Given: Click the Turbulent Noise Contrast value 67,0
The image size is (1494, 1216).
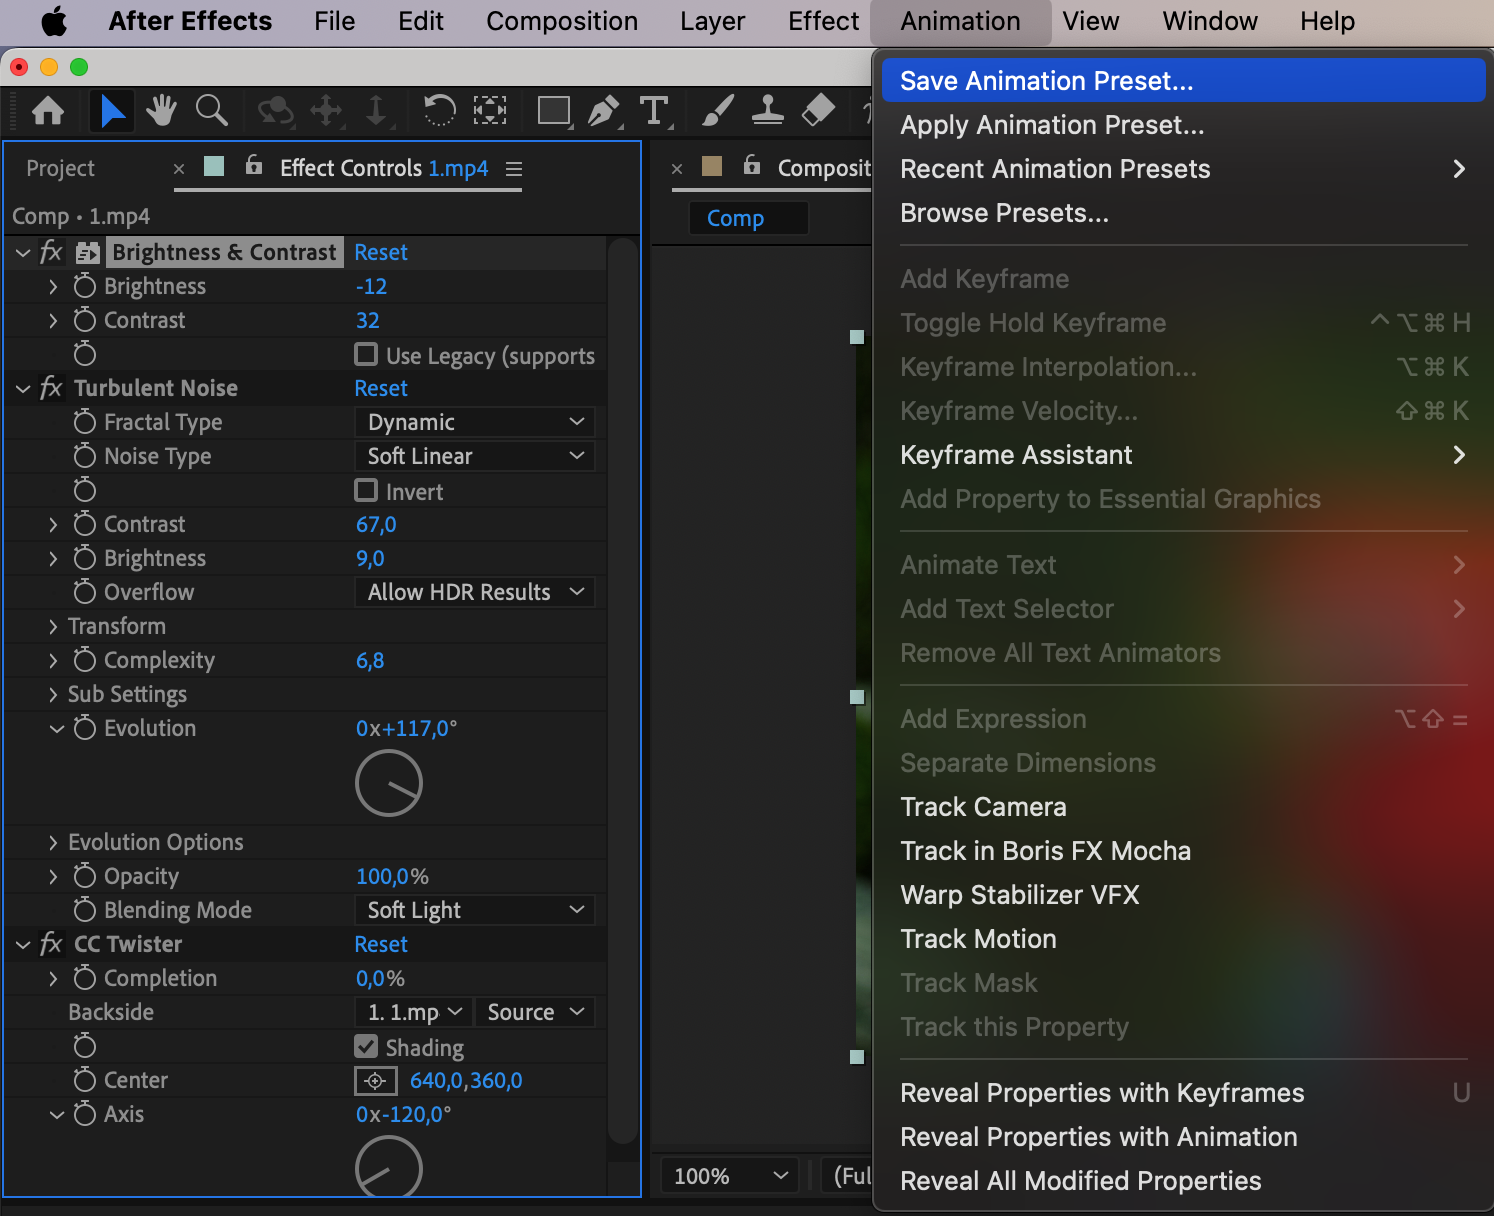Looking at the screenshot, I should coord(376,524).
